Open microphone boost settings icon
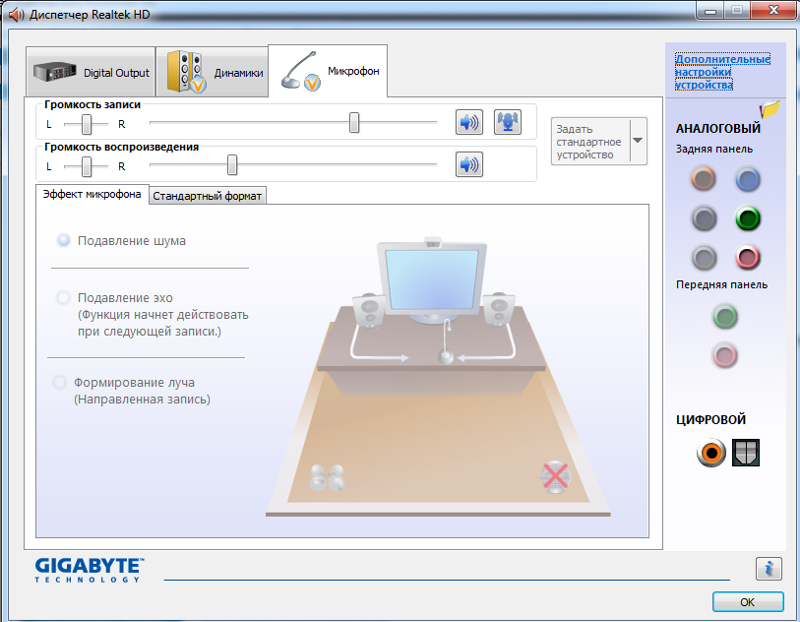This screenshot has height=622, width=800. [x=508, y=122]
